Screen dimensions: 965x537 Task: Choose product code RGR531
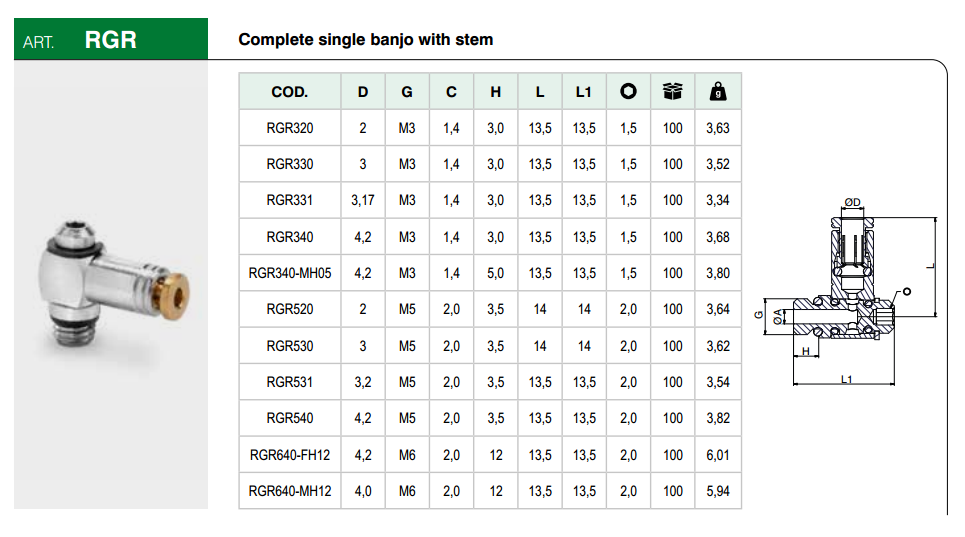tap(290, 382)
